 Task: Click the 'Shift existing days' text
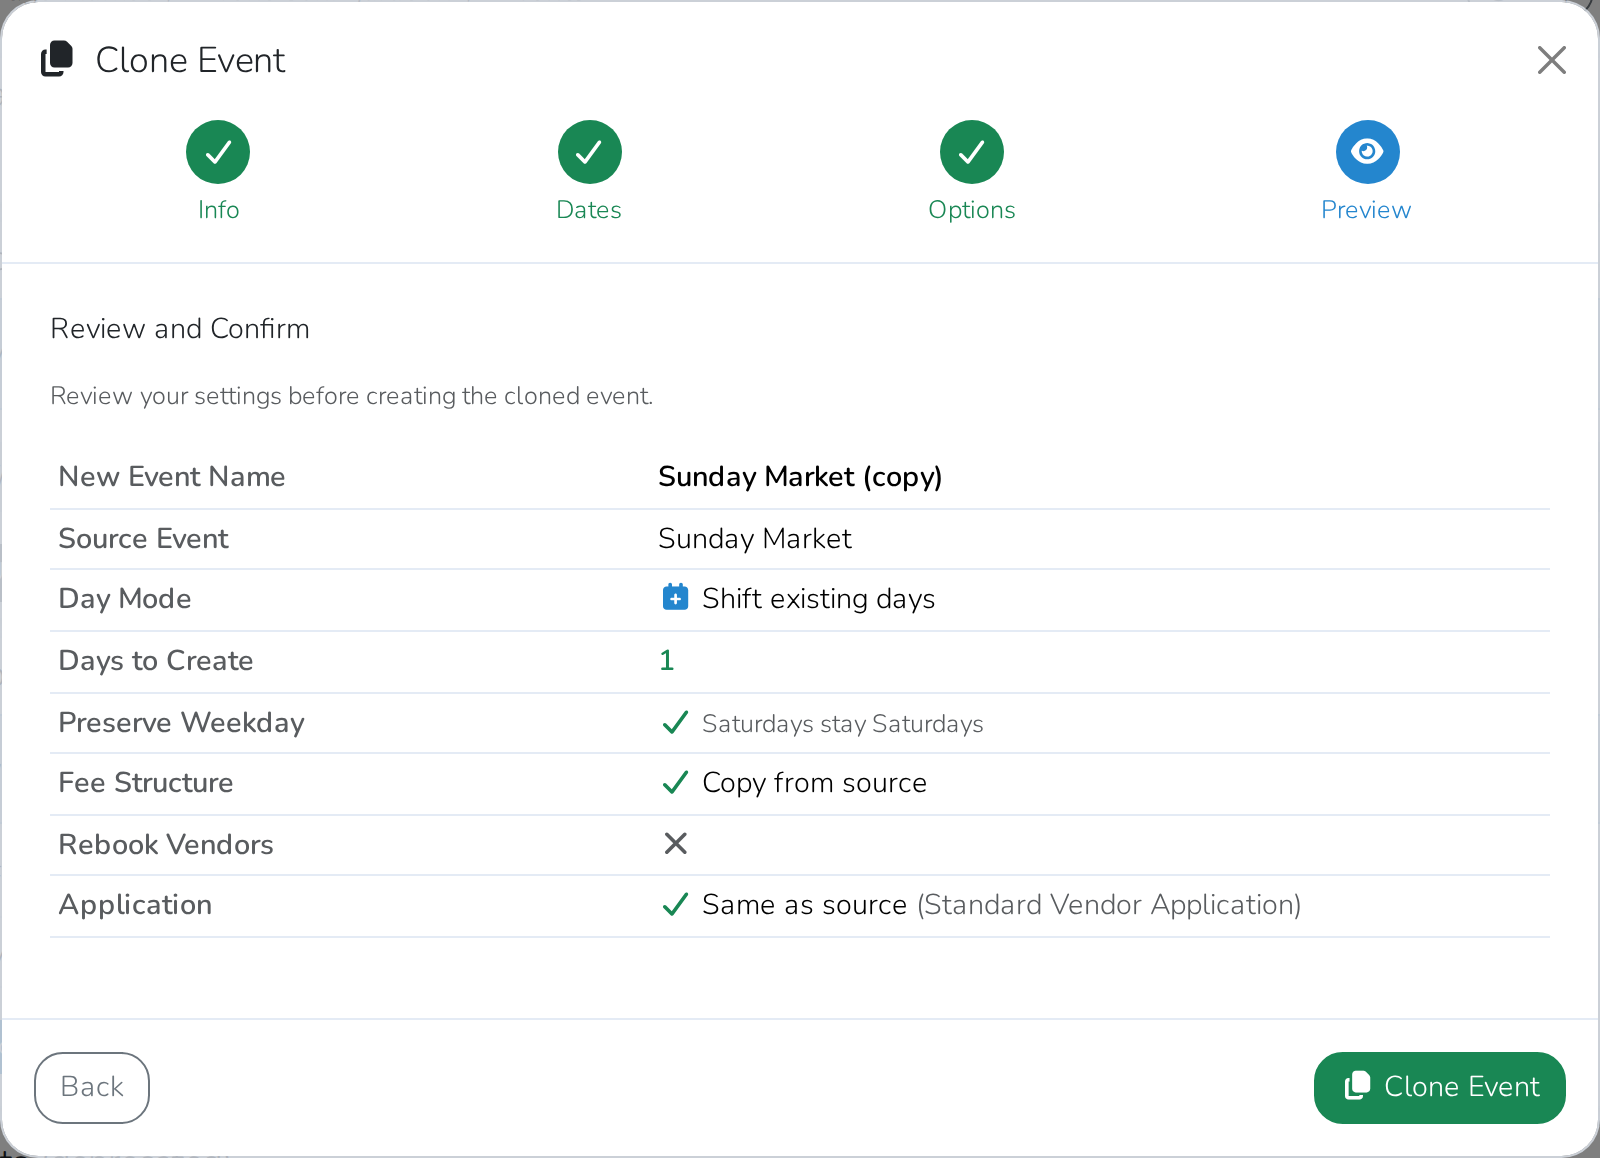click(818, 599)
